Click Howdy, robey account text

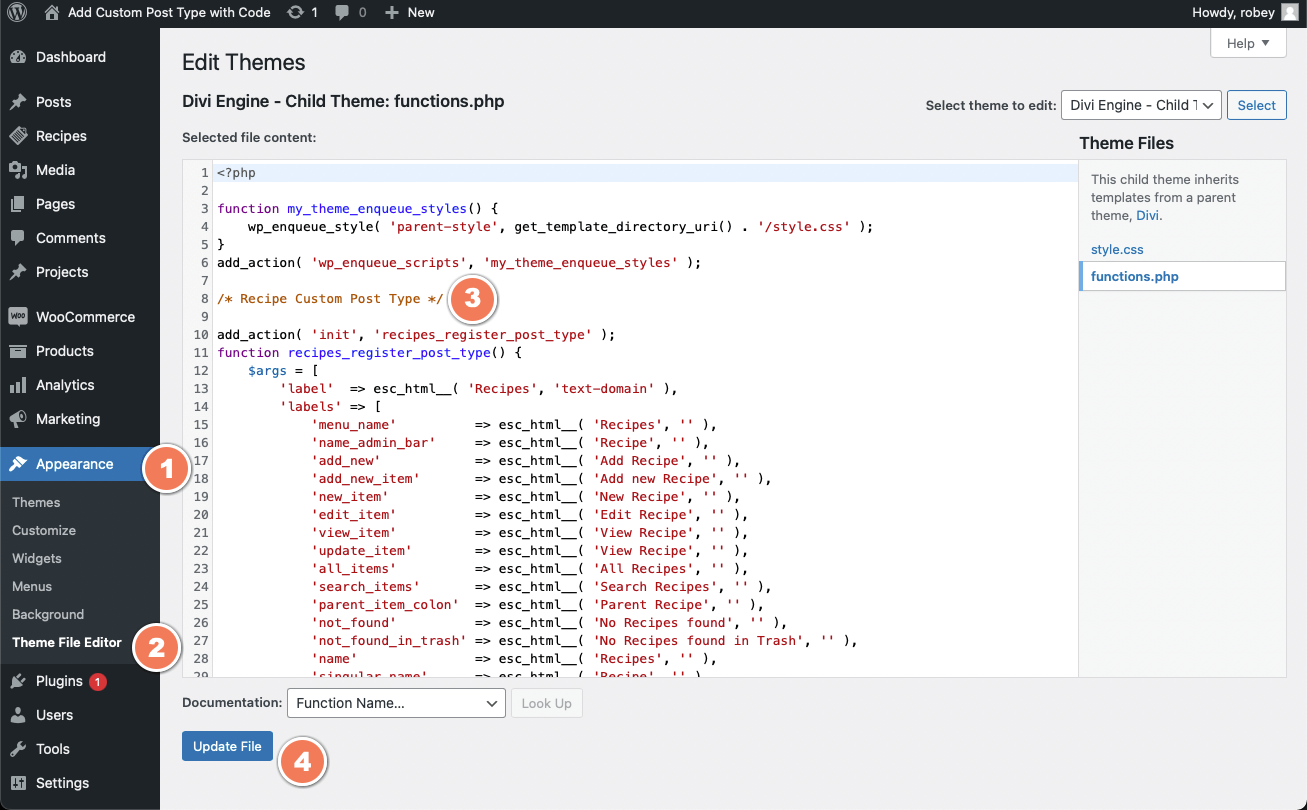[x=1234, y=12]
